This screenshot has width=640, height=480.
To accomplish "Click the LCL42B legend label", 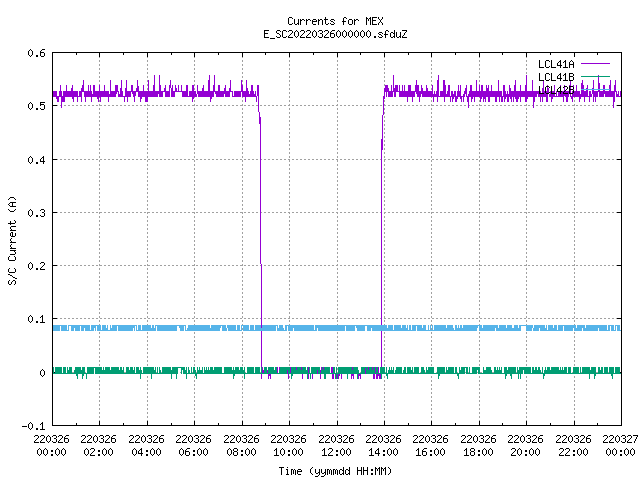I will tap(556, 90).
